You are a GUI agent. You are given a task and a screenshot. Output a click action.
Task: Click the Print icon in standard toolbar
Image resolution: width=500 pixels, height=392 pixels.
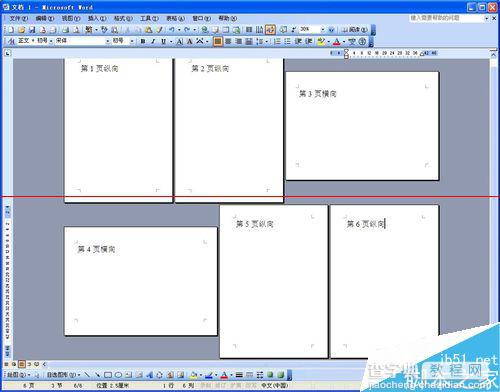click(66, 30)
